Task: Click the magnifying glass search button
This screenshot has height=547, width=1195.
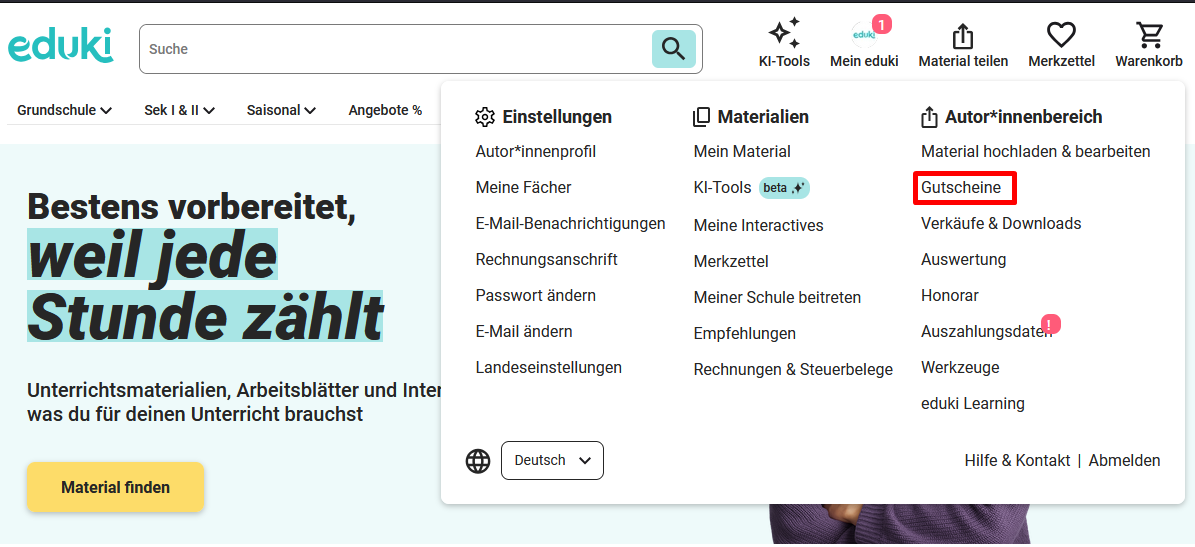Action: (x=673, y=48)
